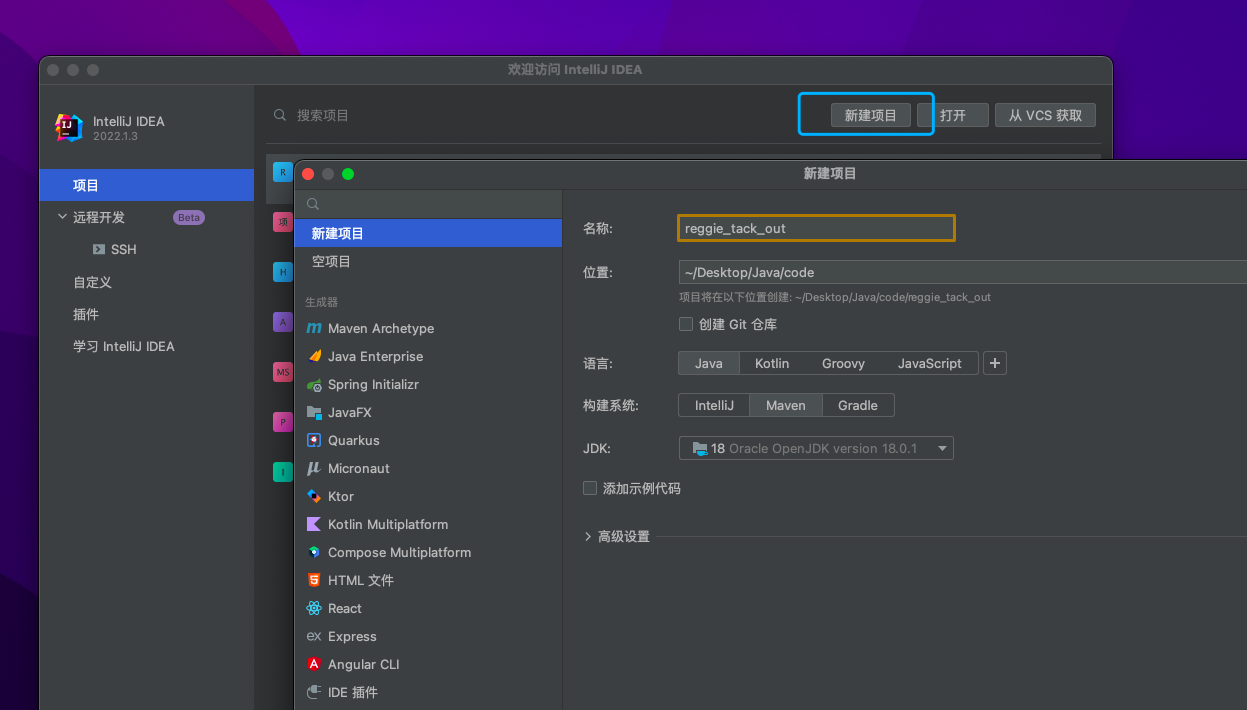The image size is (1247, 710).
Task: Enable the 创建 Git 仓库 checkbox
Action: pos(686,324)
